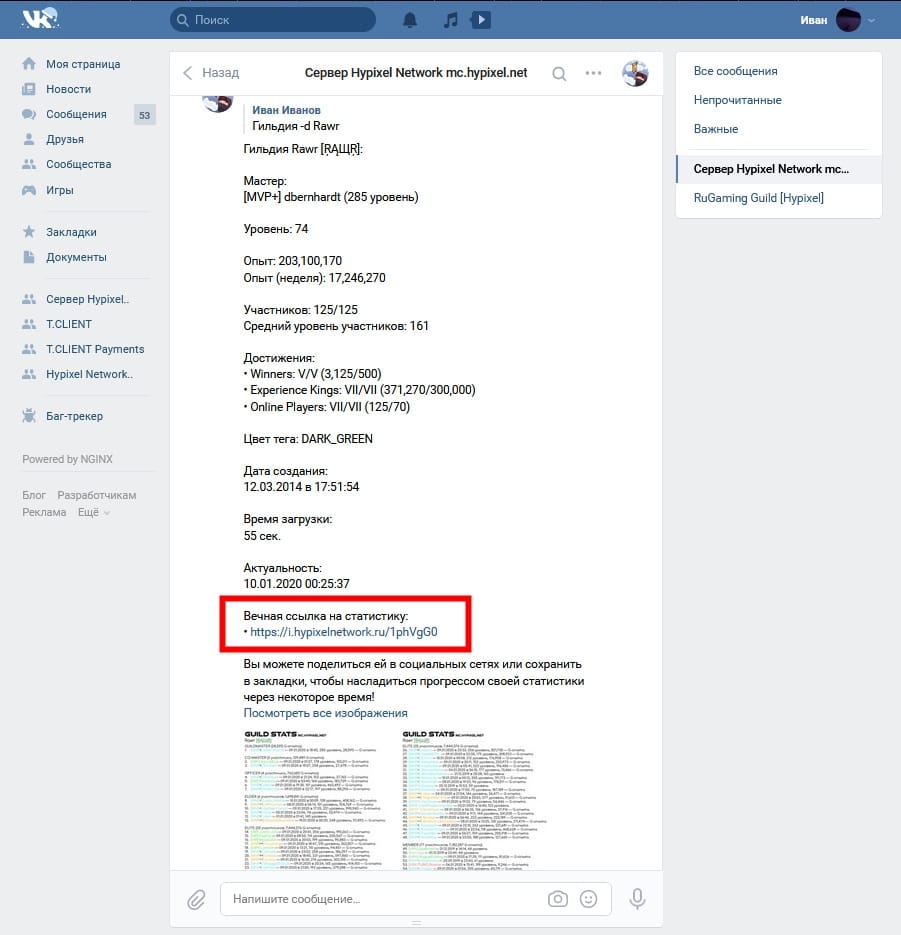The image size is (901, 935).
Task: Open the hypixelnetwork.ru statistics link
Action: pyautogui.click(x=344, y=633)
